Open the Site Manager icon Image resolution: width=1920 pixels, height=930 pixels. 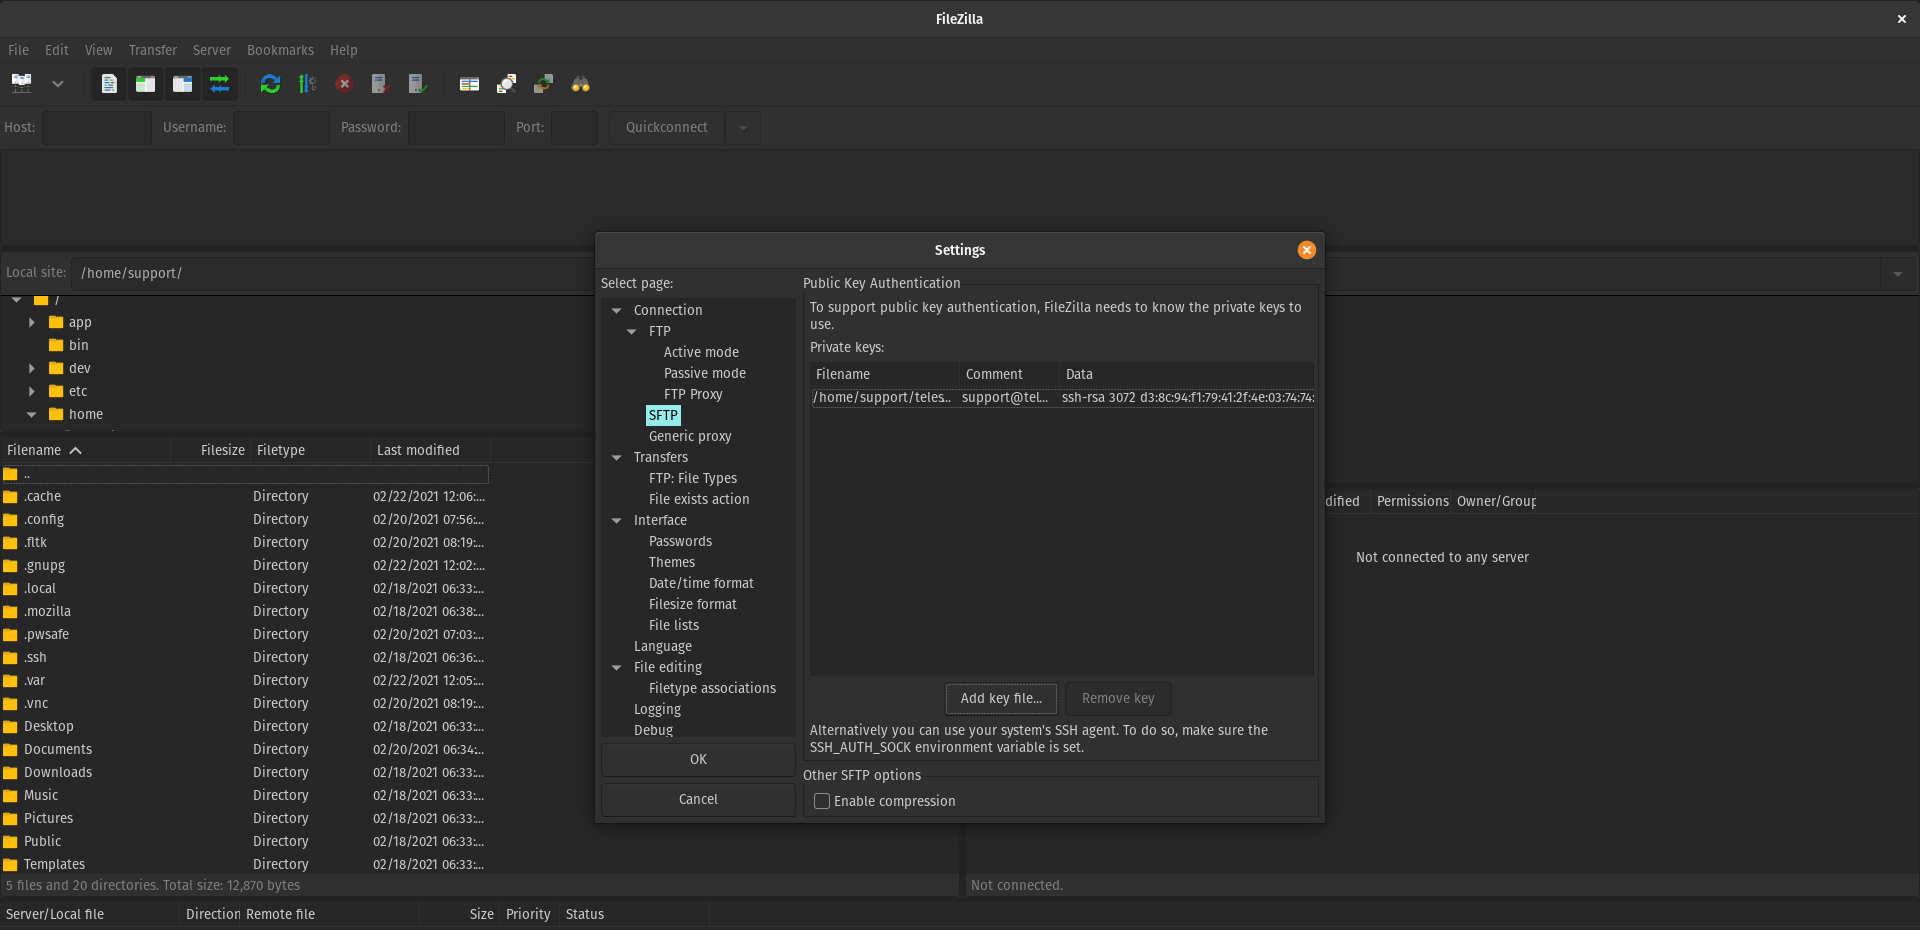click(21, 84)
